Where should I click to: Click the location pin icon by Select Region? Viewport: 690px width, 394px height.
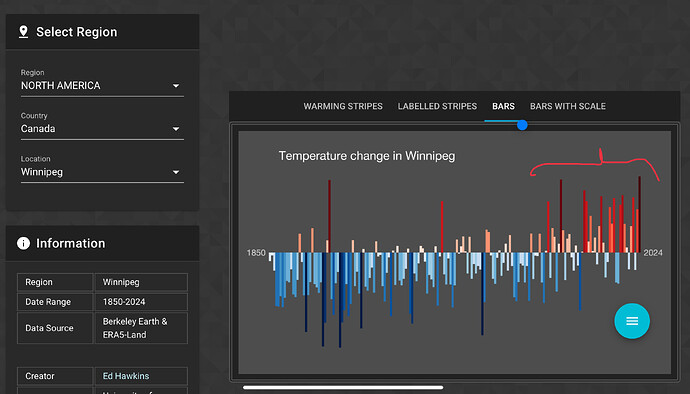(x=23, y=32)
